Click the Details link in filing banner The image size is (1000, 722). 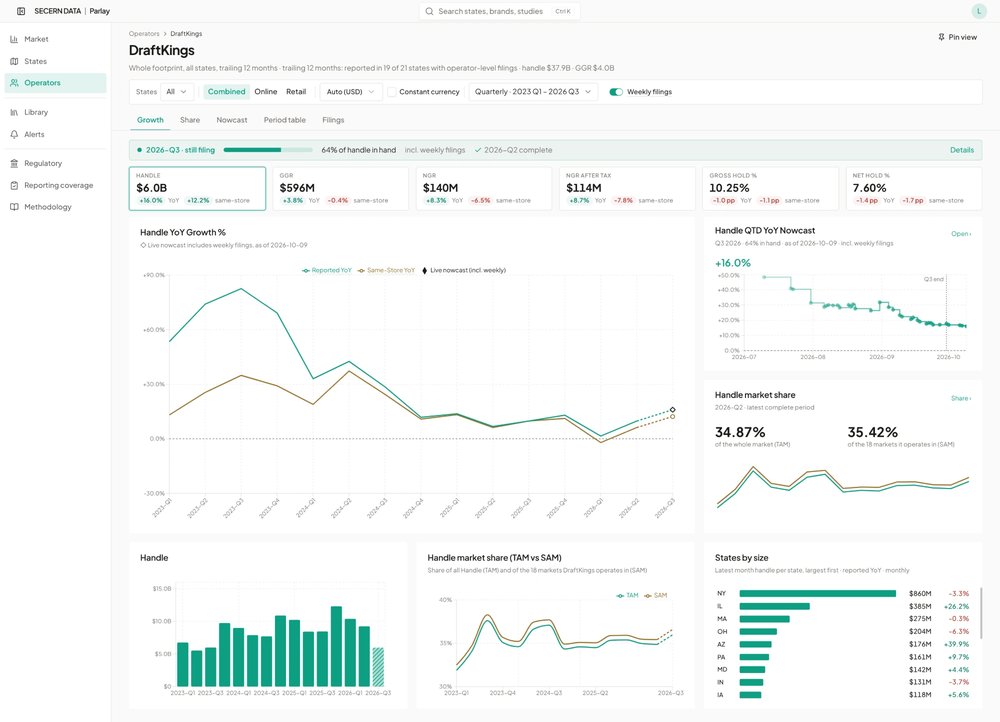tap(962, 150)
